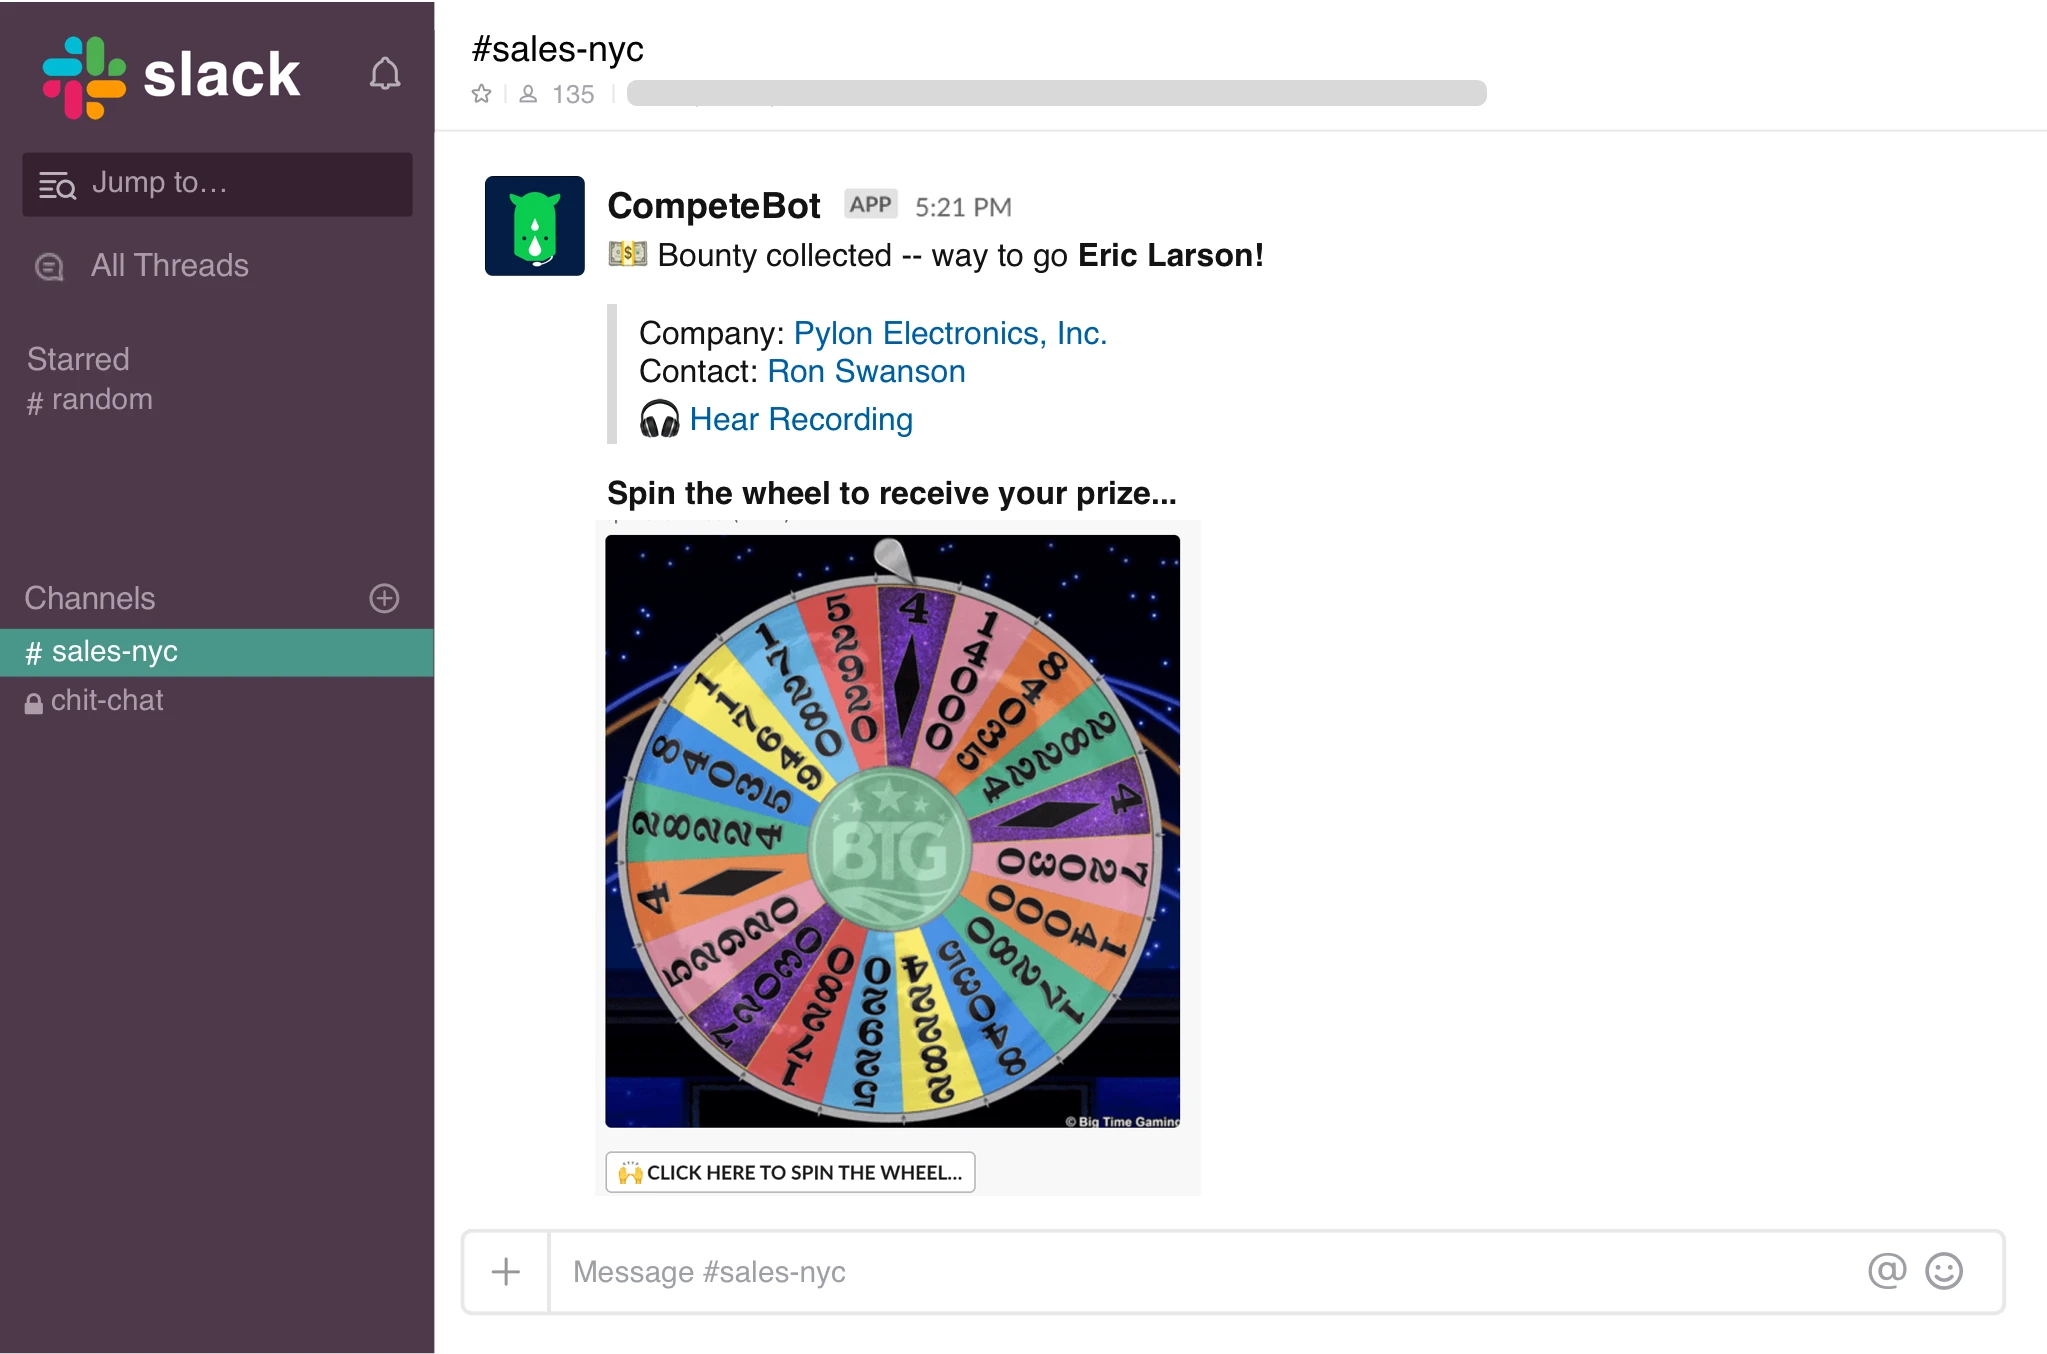2047x1354 pixels.
Task: Open CompeteBot app profile name
Action: click(x=713, y=206)
